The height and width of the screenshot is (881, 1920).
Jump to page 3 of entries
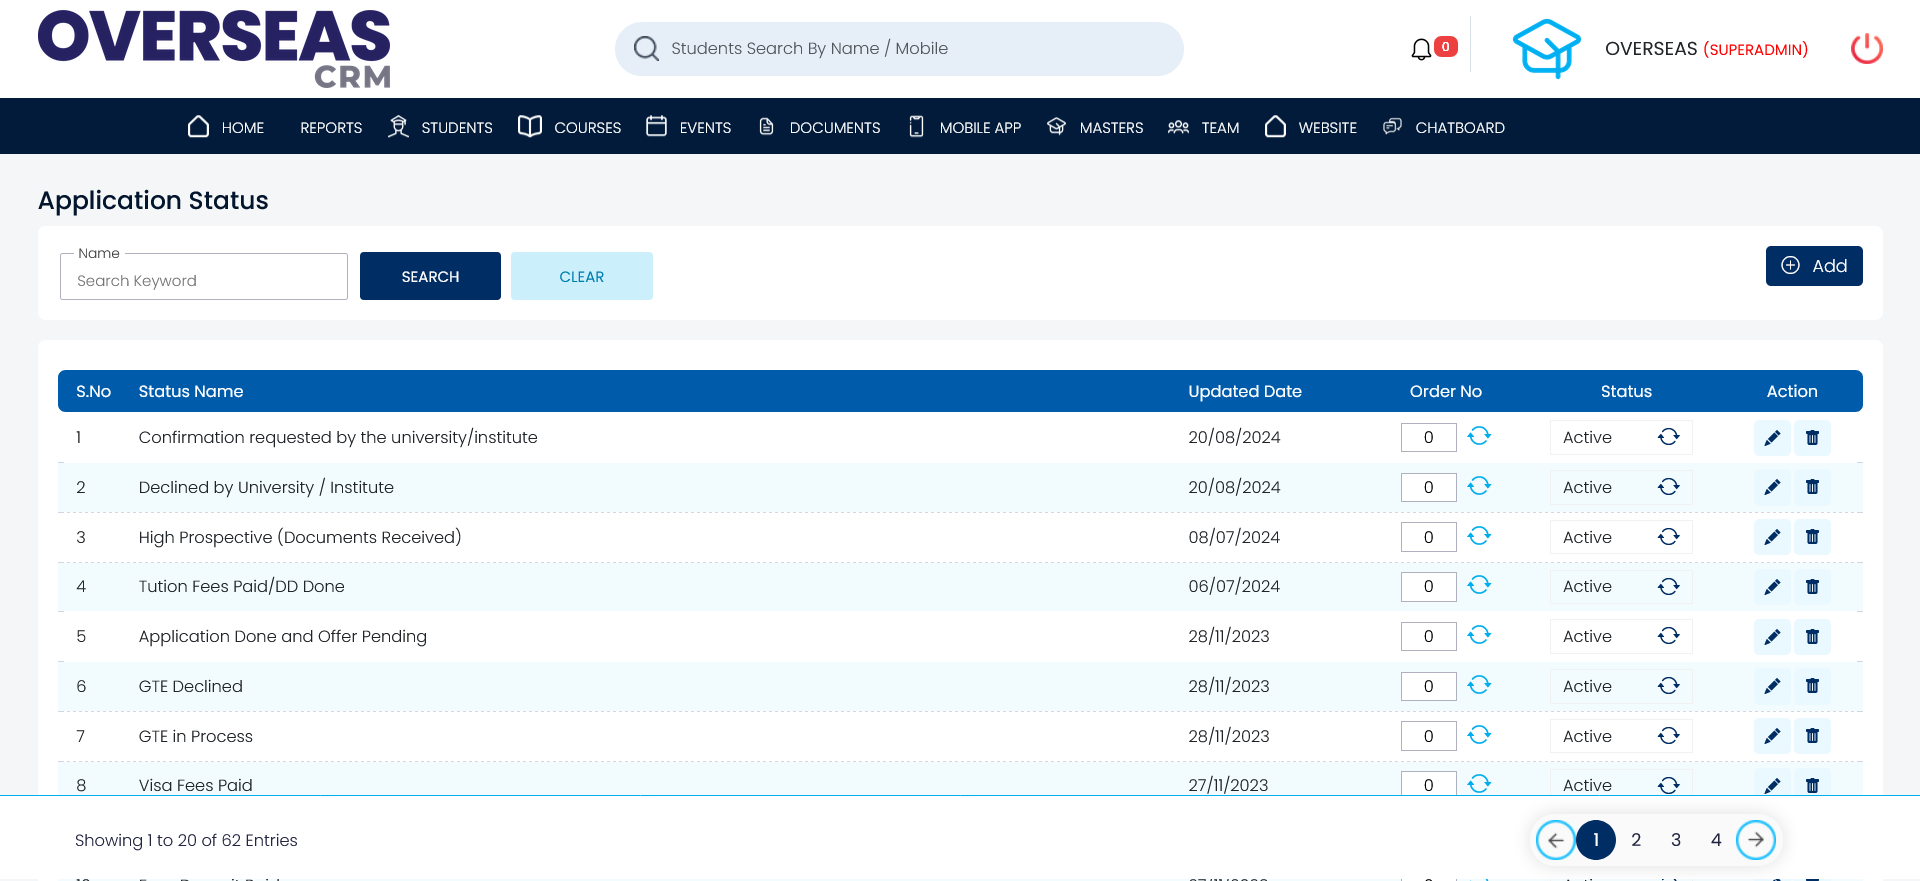click(1676, 840)
